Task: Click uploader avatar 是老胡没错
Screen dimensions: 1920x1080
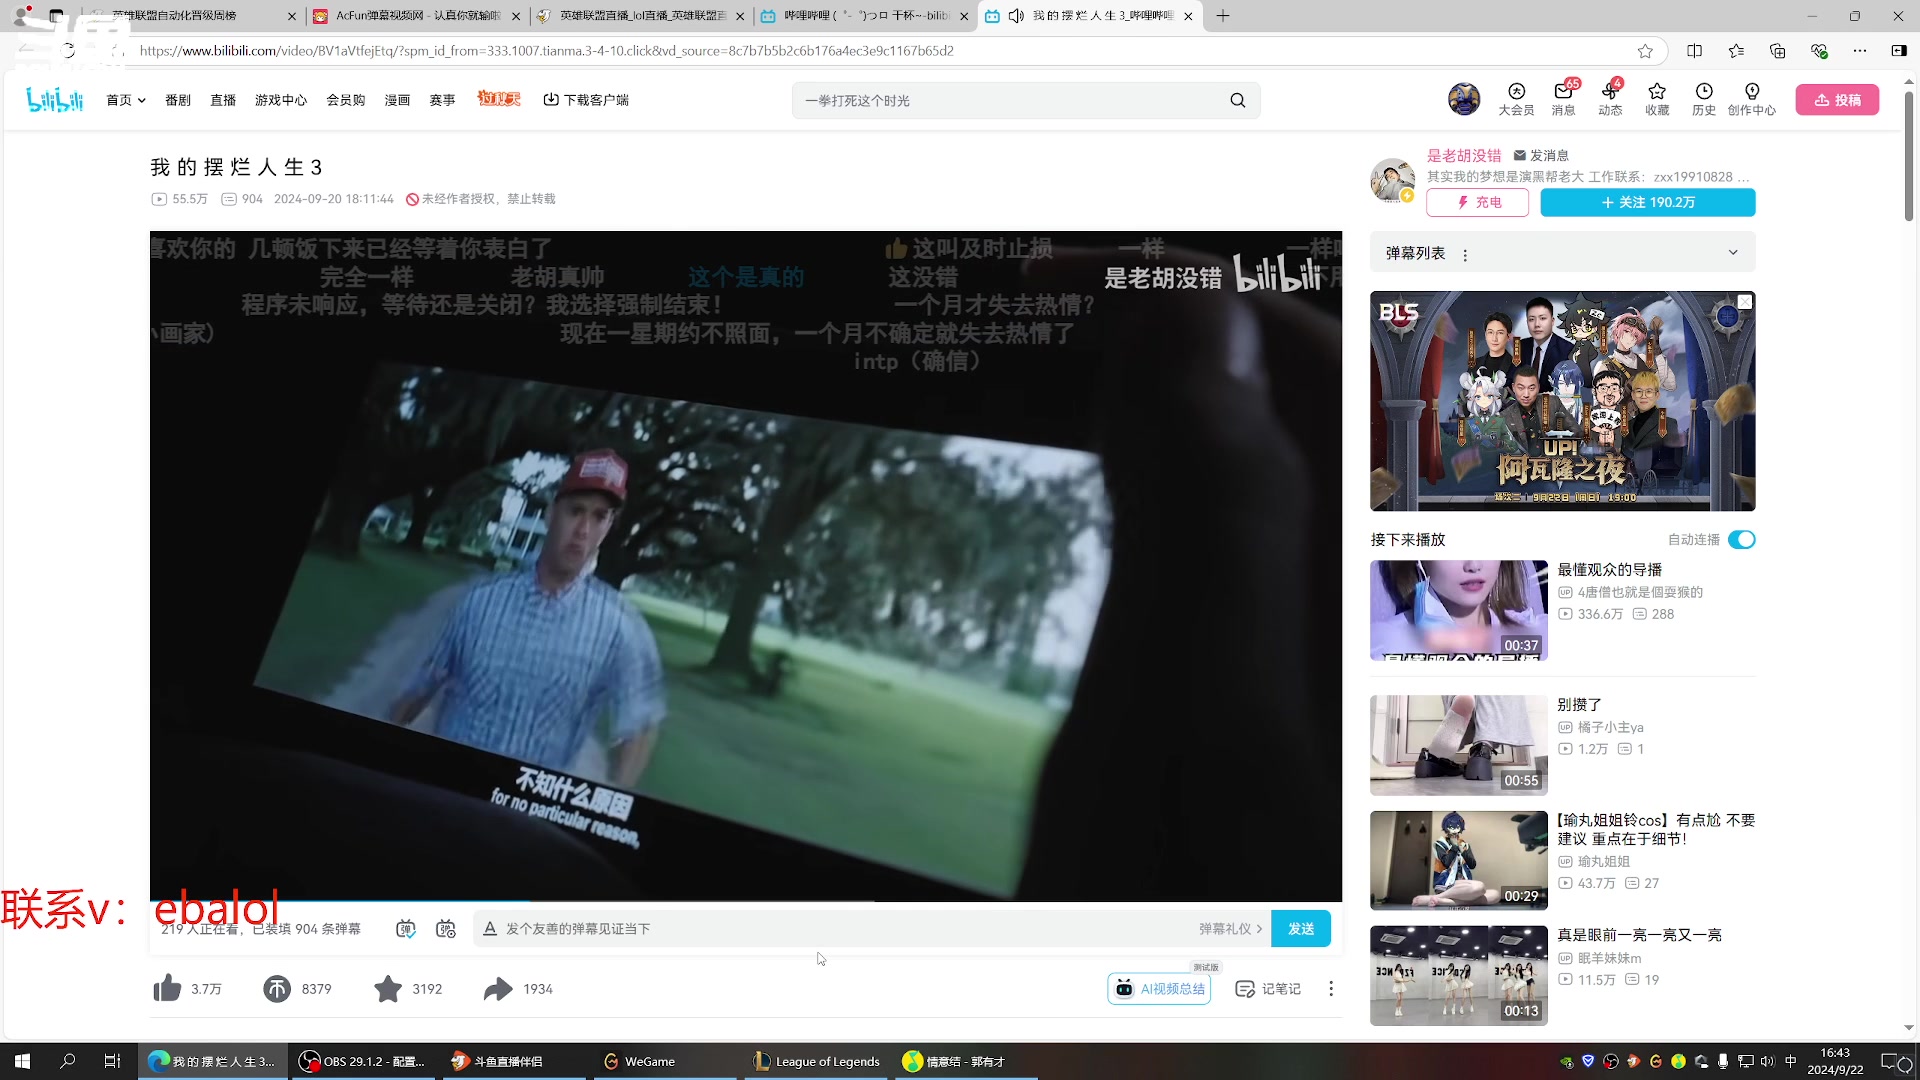Action: point(1392,181)
